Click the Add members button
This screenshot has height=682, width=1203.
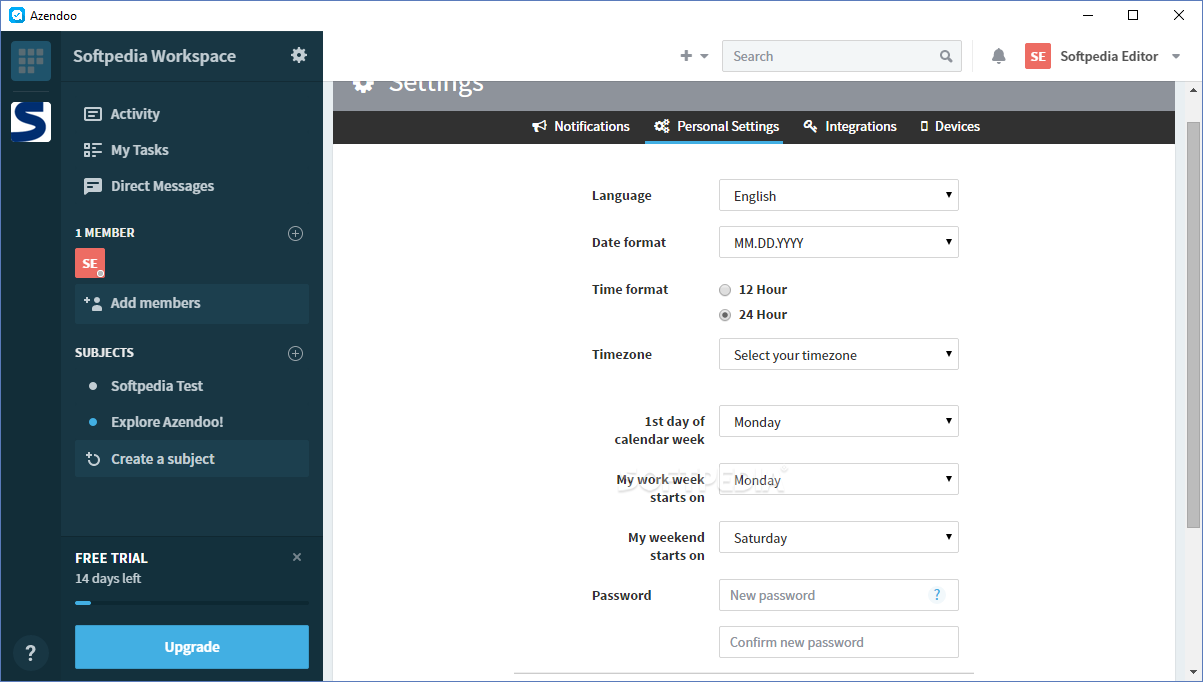(x=192, y=303)
